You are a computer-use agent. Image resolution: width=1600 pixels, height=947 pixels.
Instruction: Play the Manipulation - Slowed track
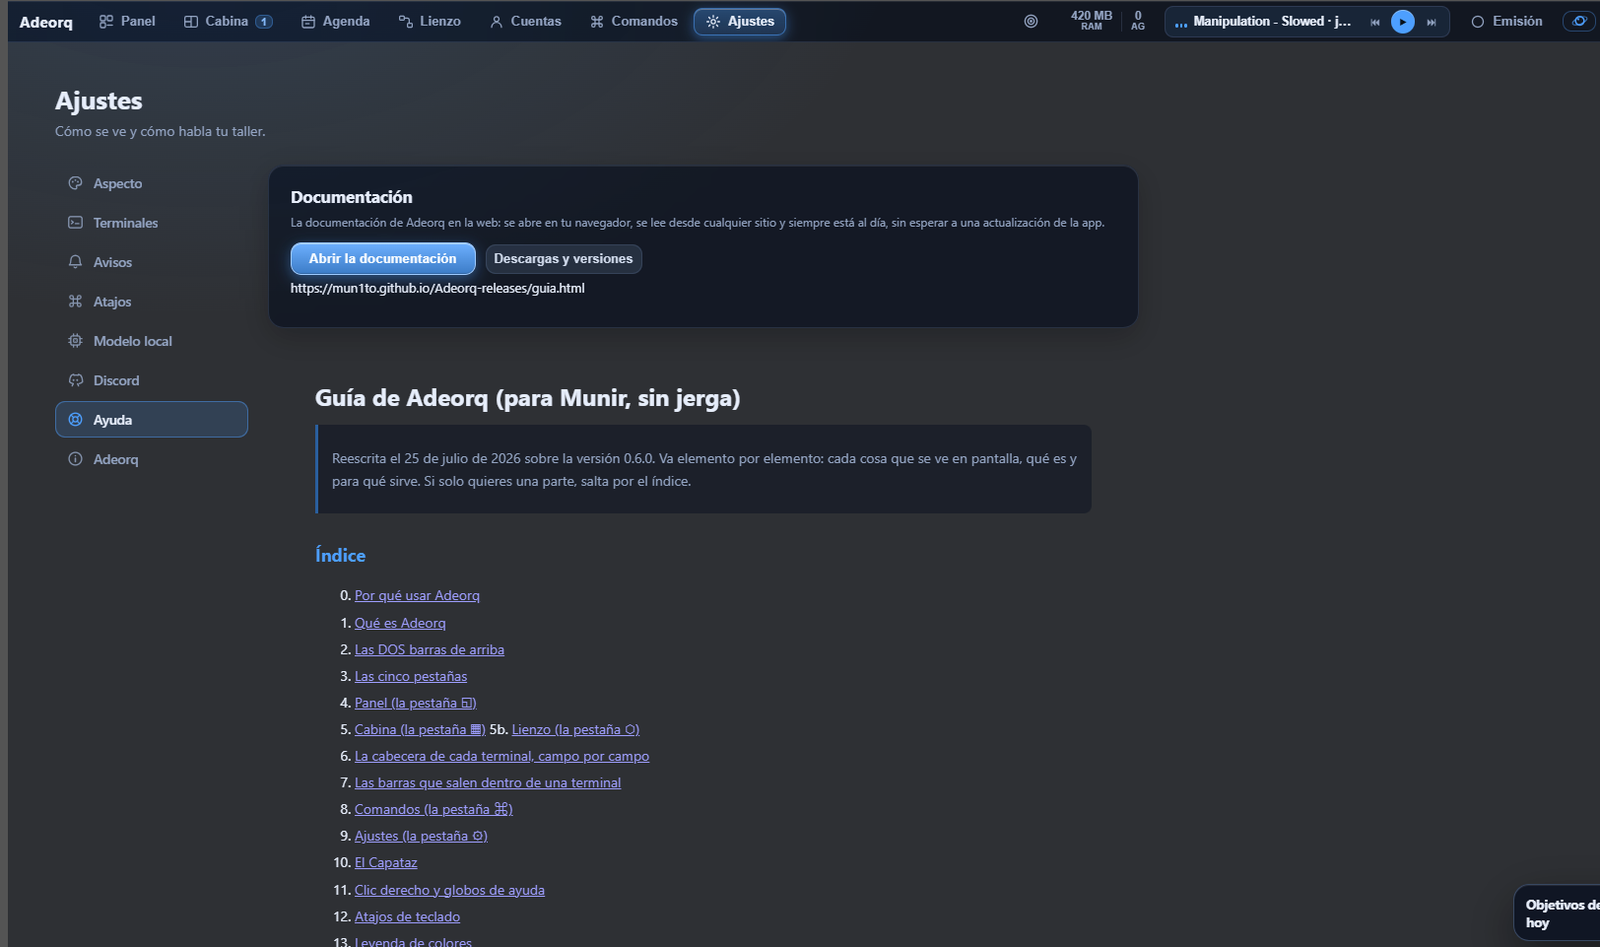point(1403,22)
